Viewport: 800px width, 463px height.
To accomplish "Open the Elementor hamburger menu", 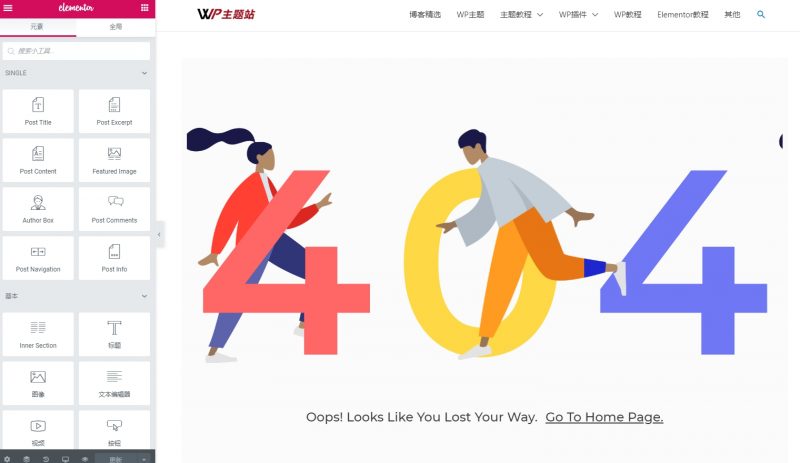I will [x=8, y=8].
